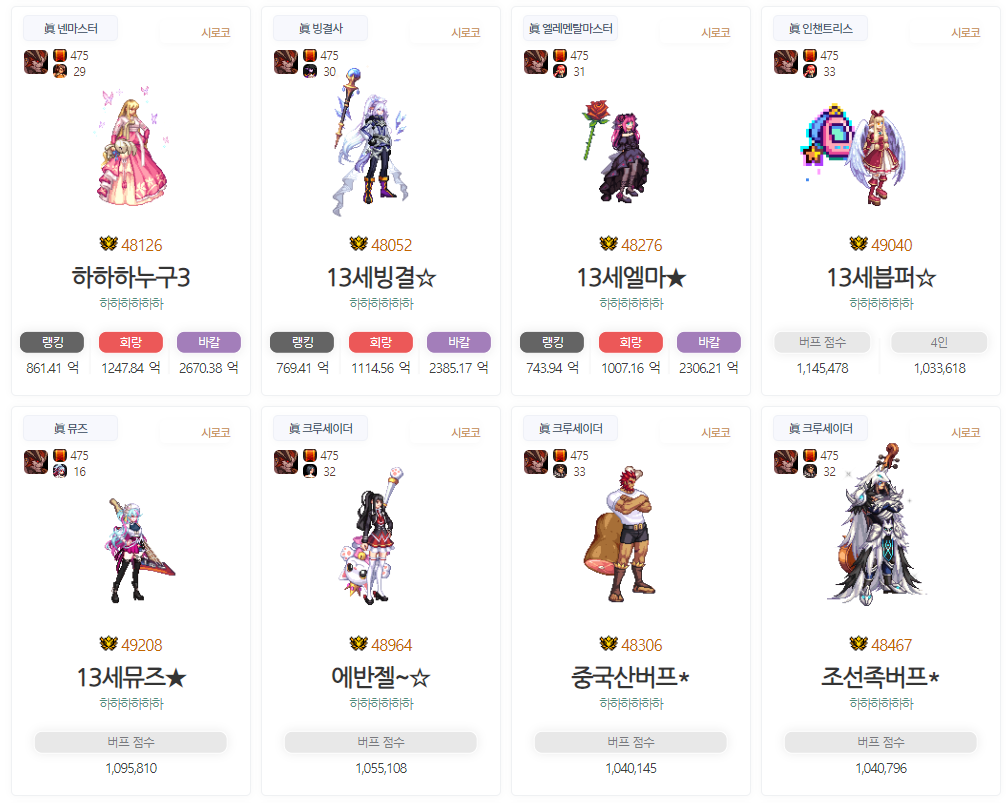
Task: Click the 버프 점수 bar on 13세뮤즈★ card
Action: [131, 741]
